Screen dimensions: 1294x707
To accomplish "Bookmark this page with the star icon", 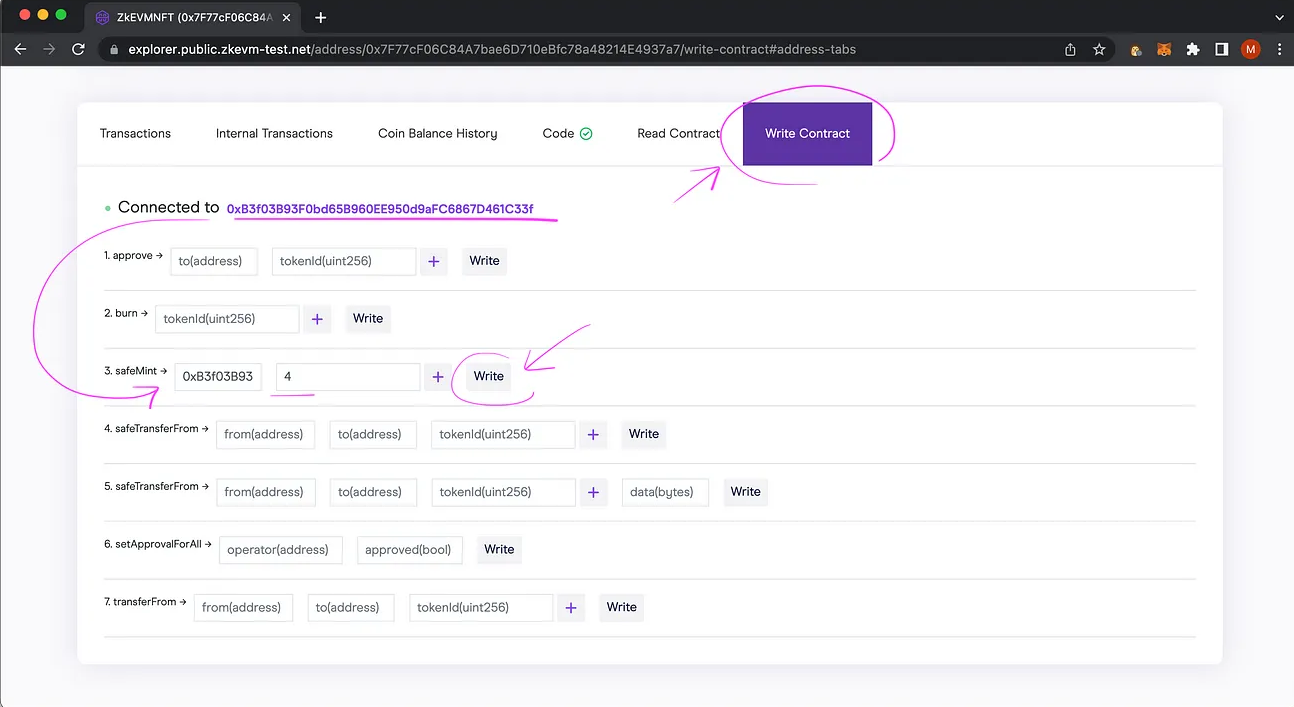I will pos(1099,49).
